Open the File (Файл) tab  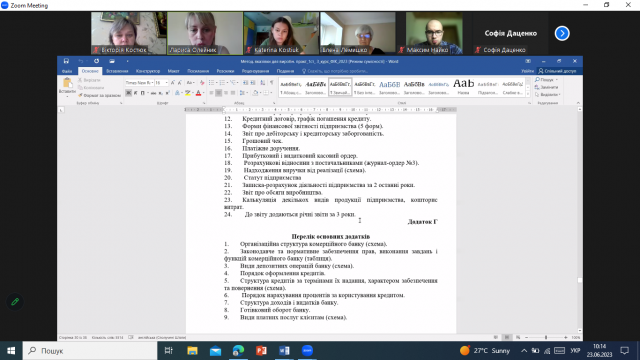[x=67, y=71]
